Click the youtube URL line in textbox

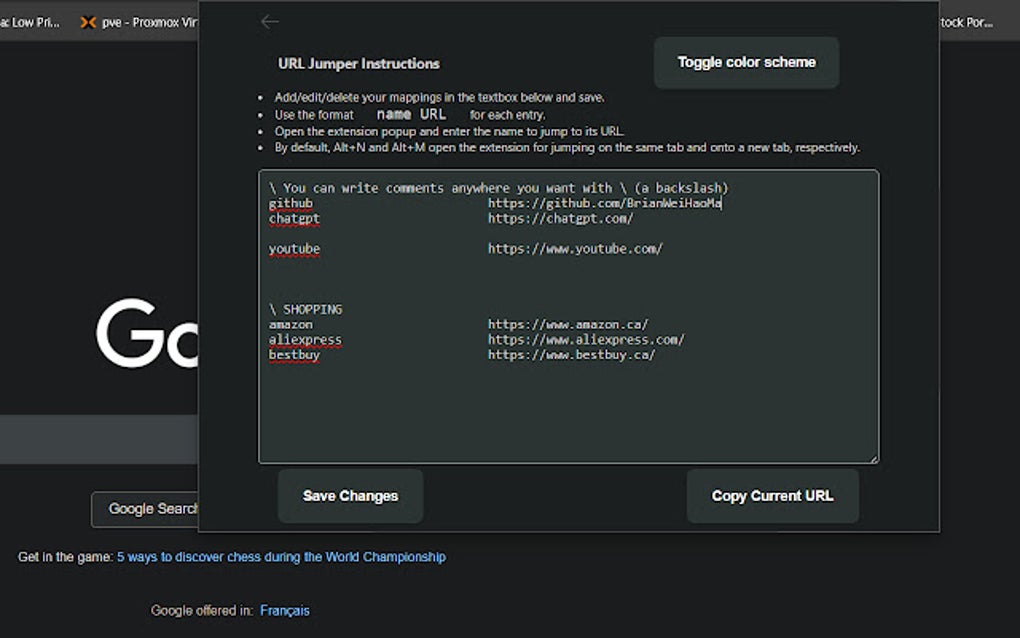click(x=575, y=249)
